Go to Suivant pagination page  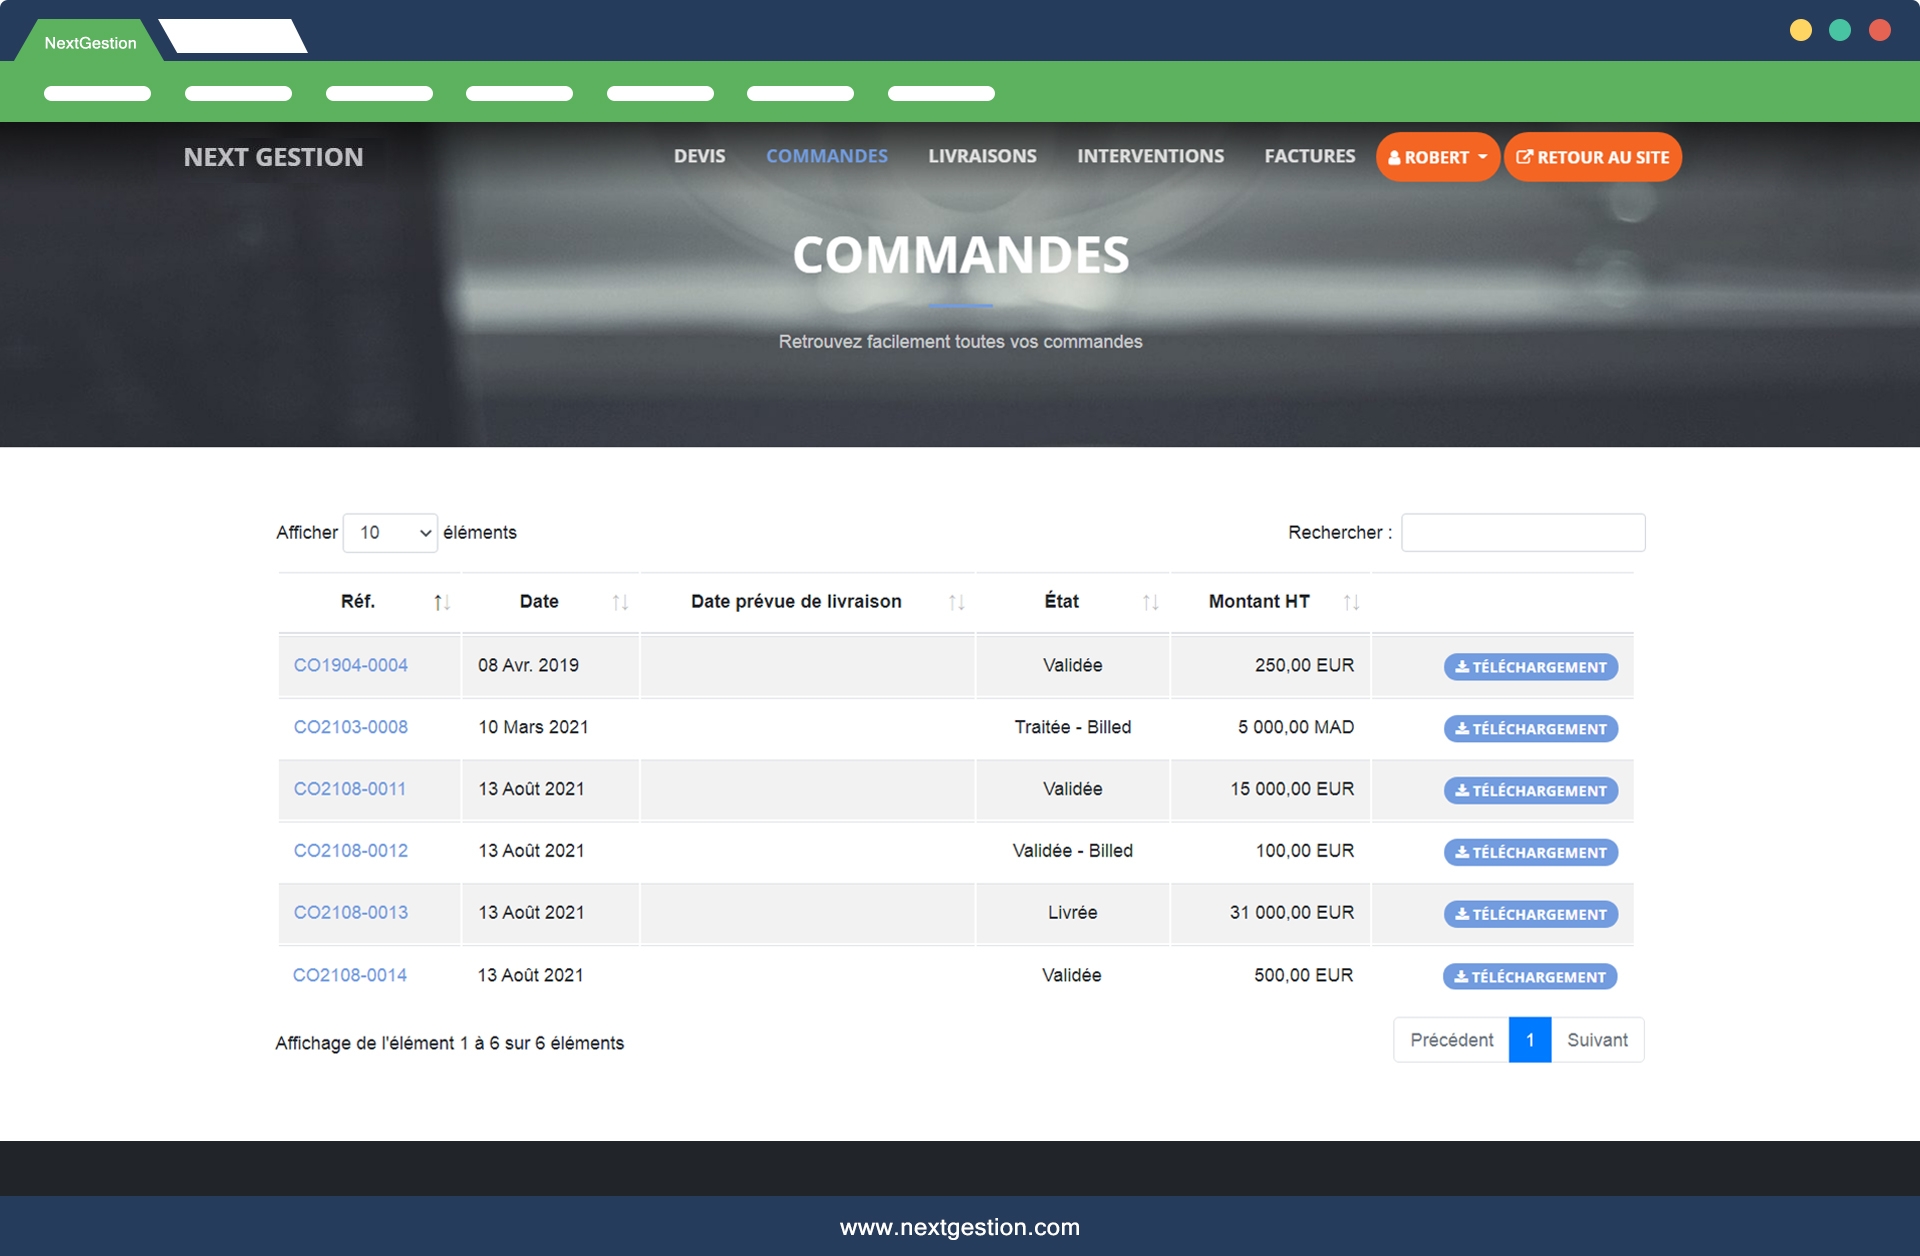point(1597,1040)
